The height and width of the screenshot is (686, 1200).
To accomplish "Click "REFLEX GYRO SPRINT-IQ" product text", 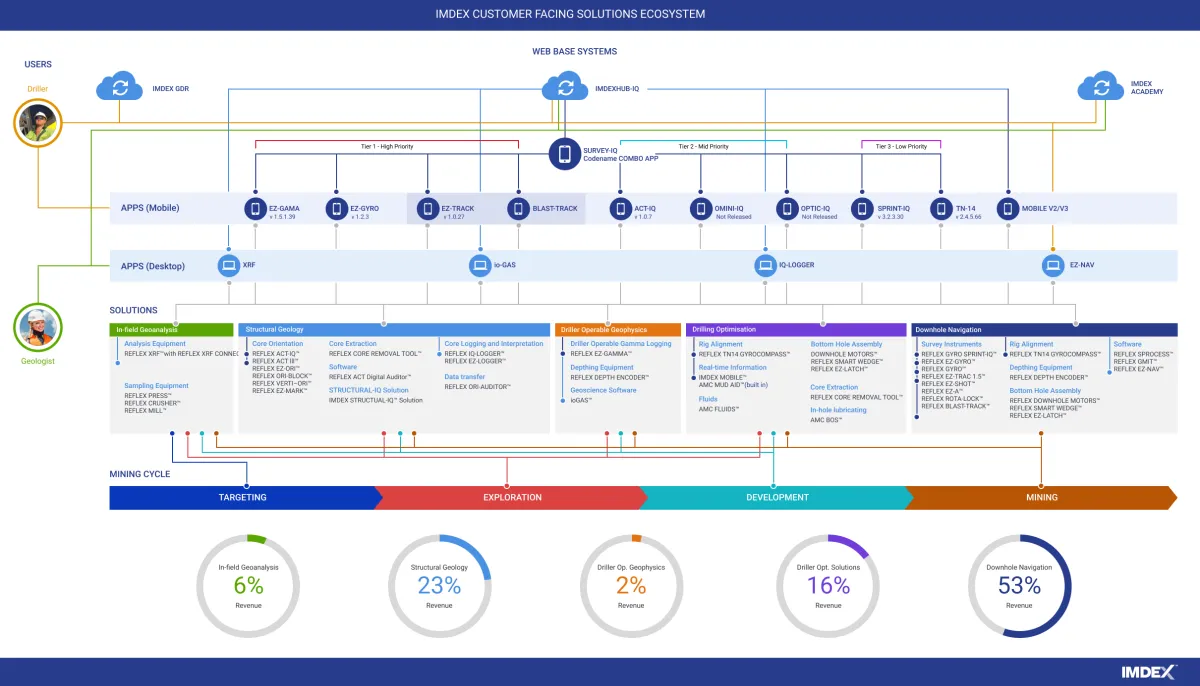I will 960,354.
